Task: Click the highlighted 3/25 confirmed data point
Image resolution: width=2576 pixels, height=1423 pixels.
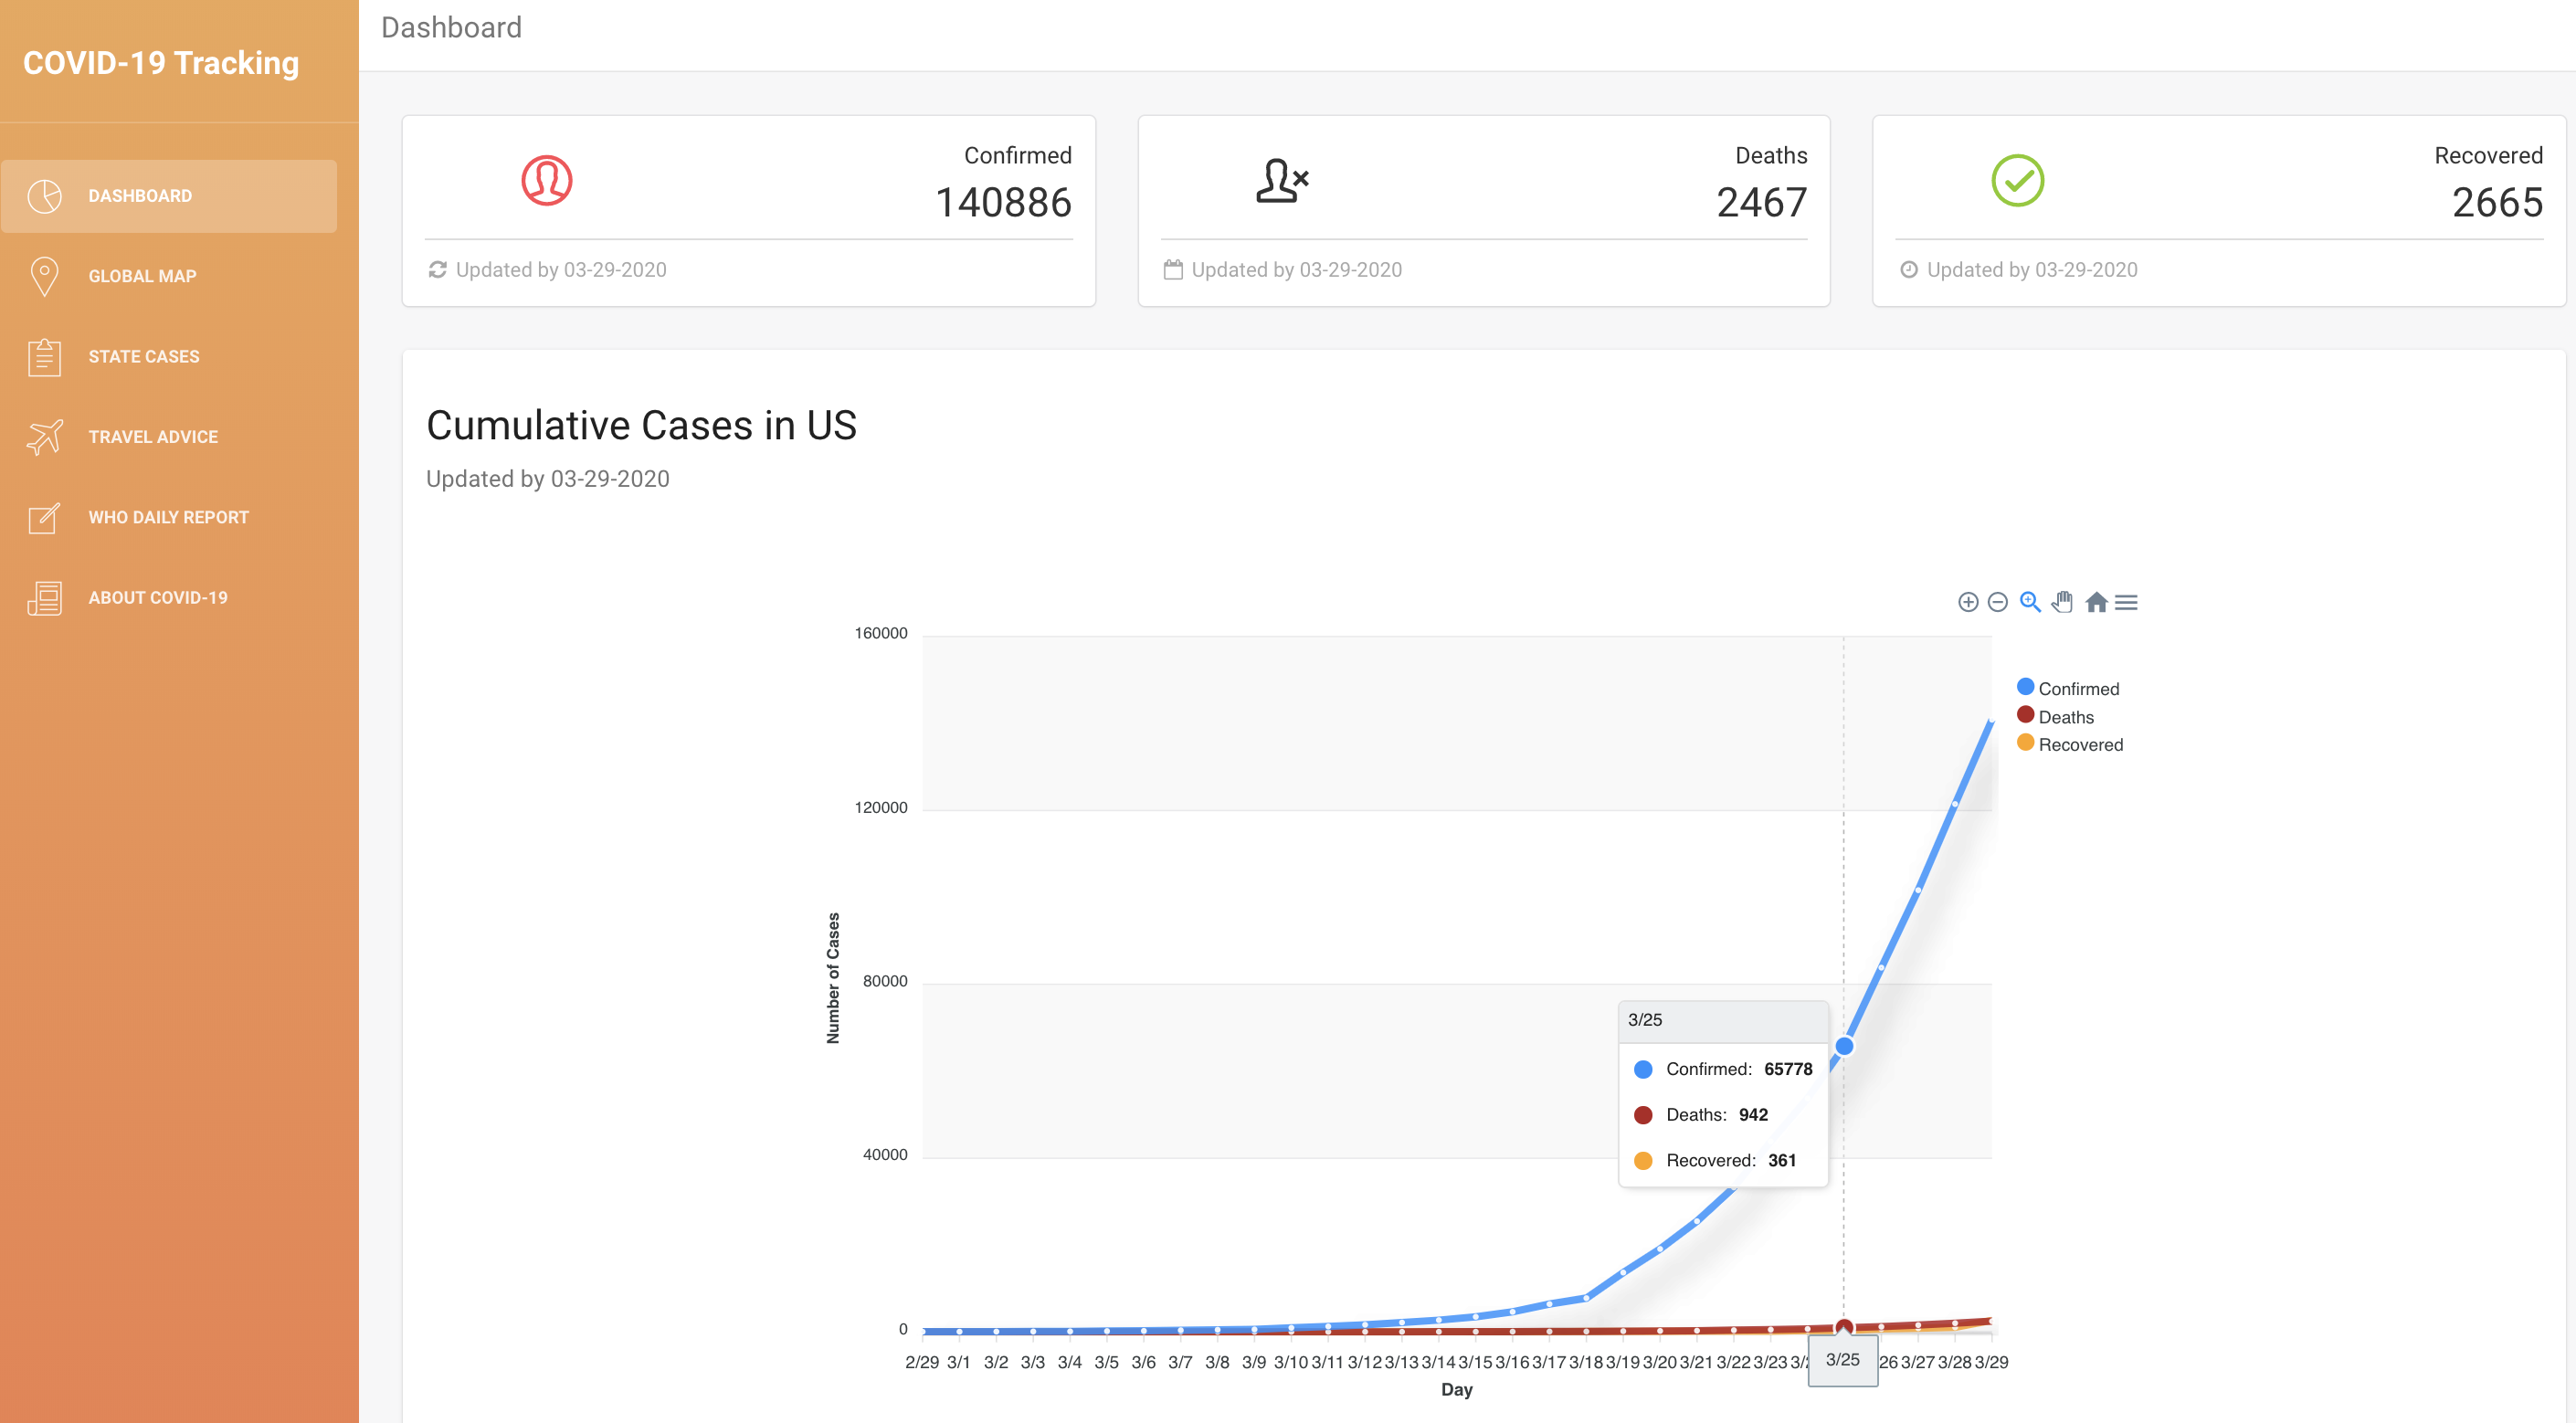Action: coord(1844,1046)
